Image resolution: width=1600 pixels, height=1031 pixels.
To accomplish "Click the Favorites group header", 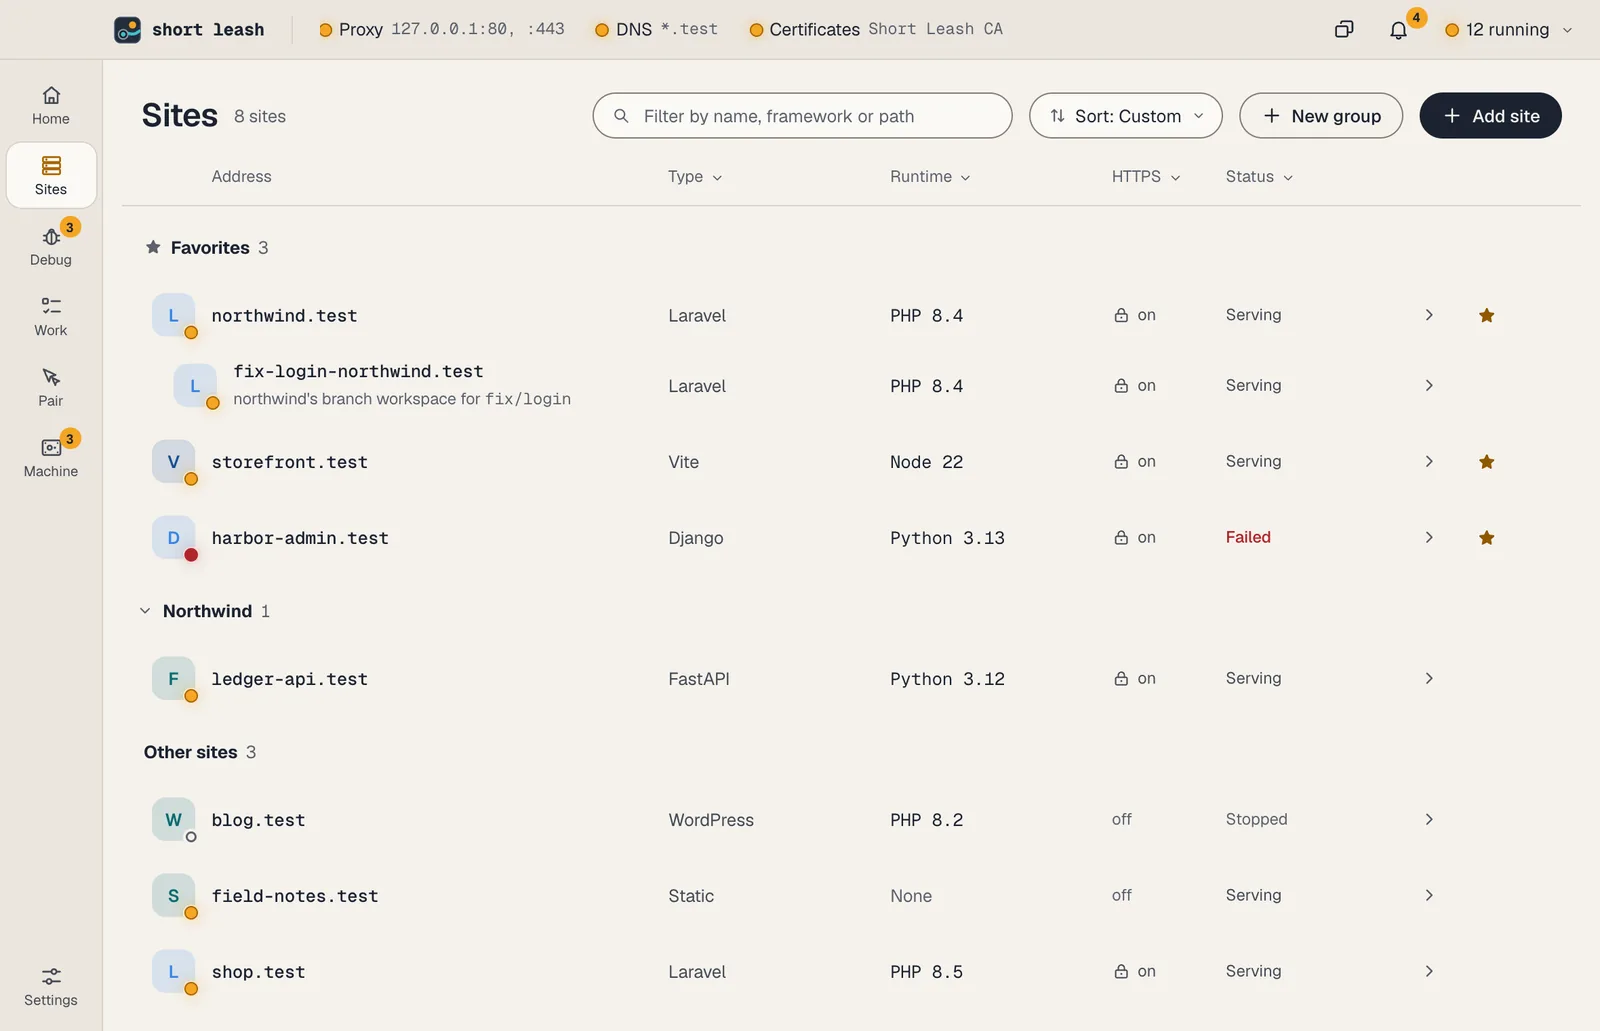I will (207, 248).
